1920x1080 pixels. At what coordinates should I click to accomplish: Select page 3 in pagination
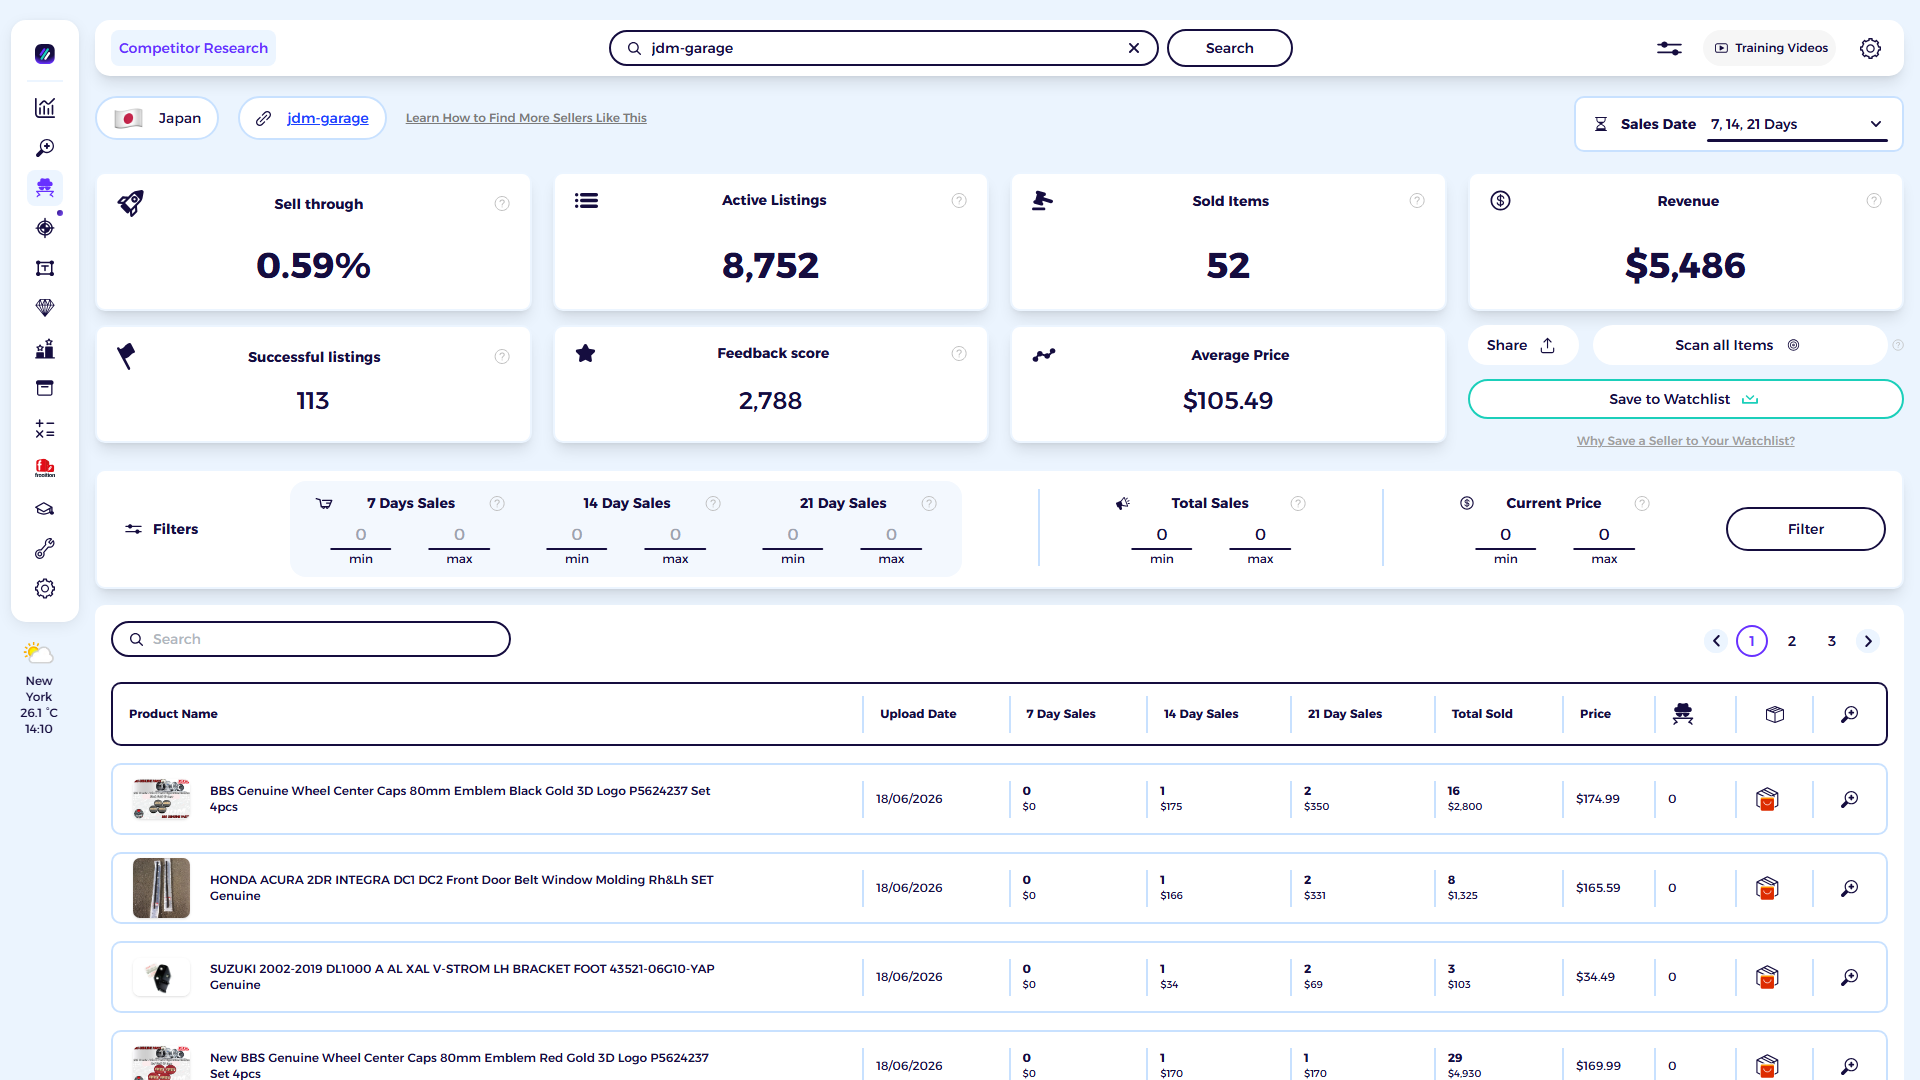1832,641
